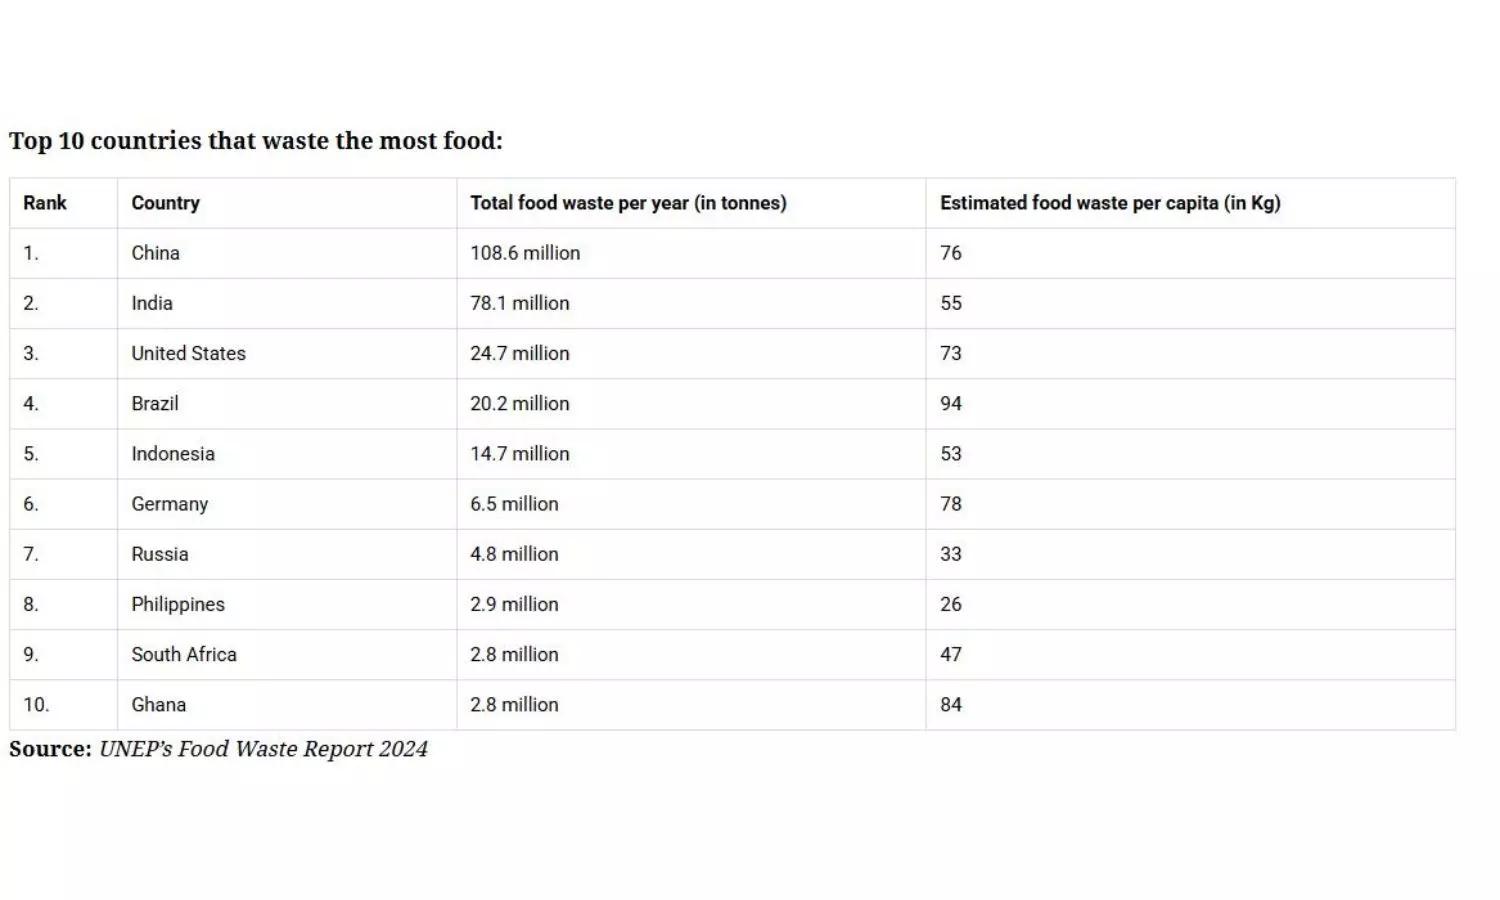Select 'Estimated food waste per capita' header
Image resolution: width=1500 pixels, height=900 pixels.
click(1110, 203)
